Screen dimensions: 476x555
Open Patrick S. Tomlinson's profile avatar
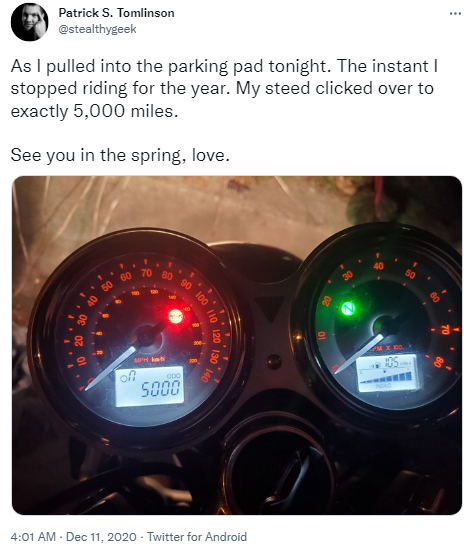tap(29, 22)
